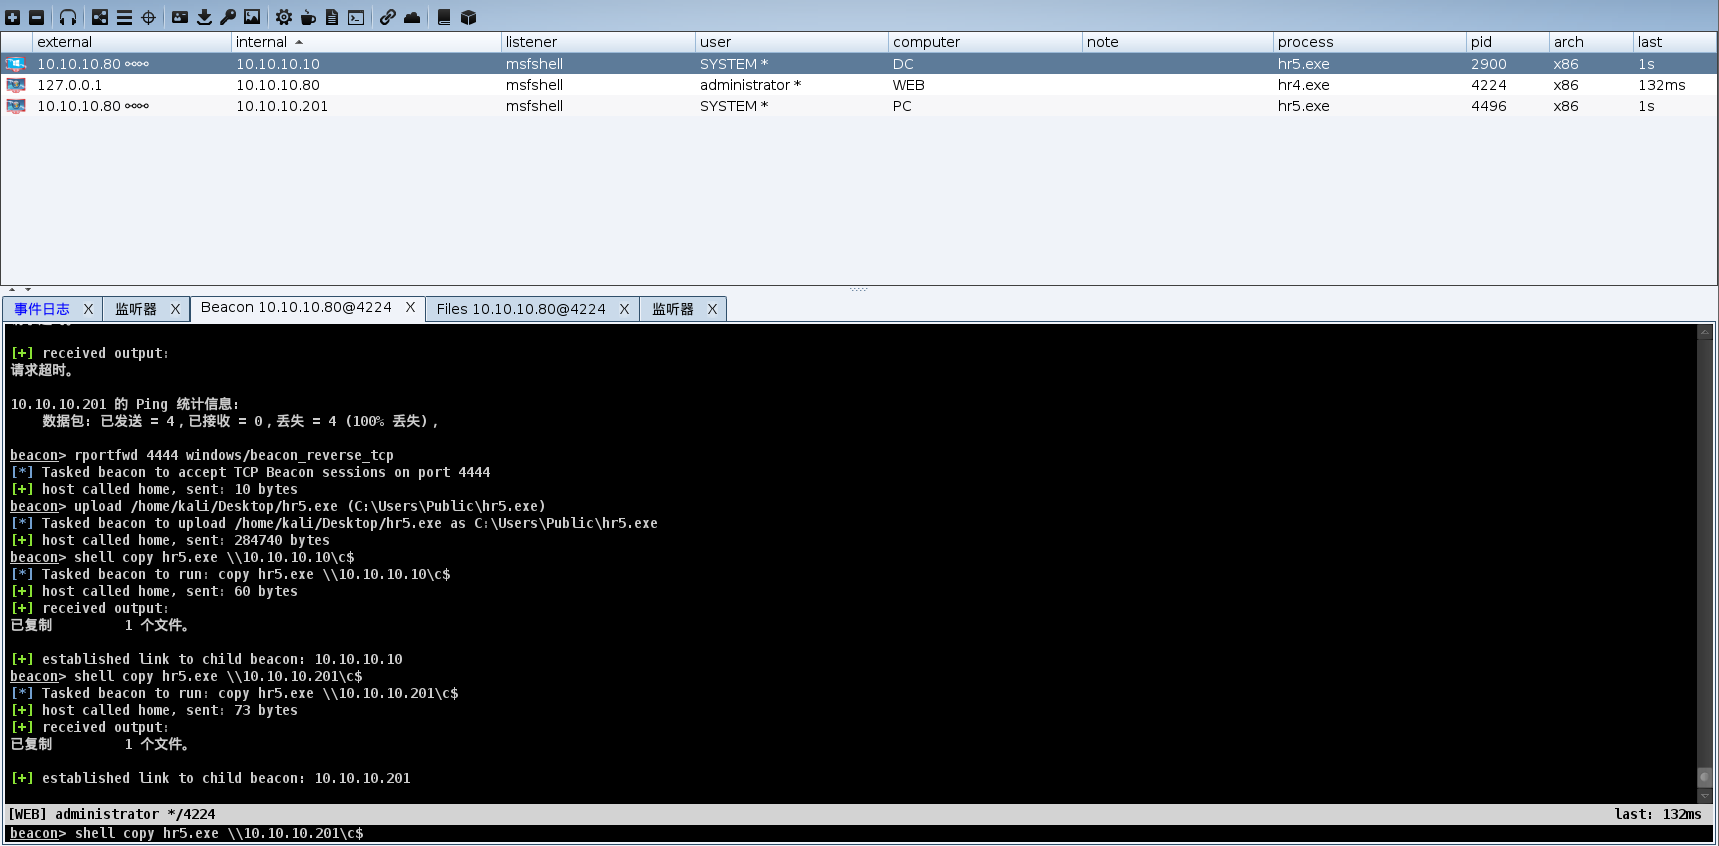Open the 监听器 tab beside 事件日志
Image resolution: width=1719 pixels, height=846 pixels.
point(136,309)
